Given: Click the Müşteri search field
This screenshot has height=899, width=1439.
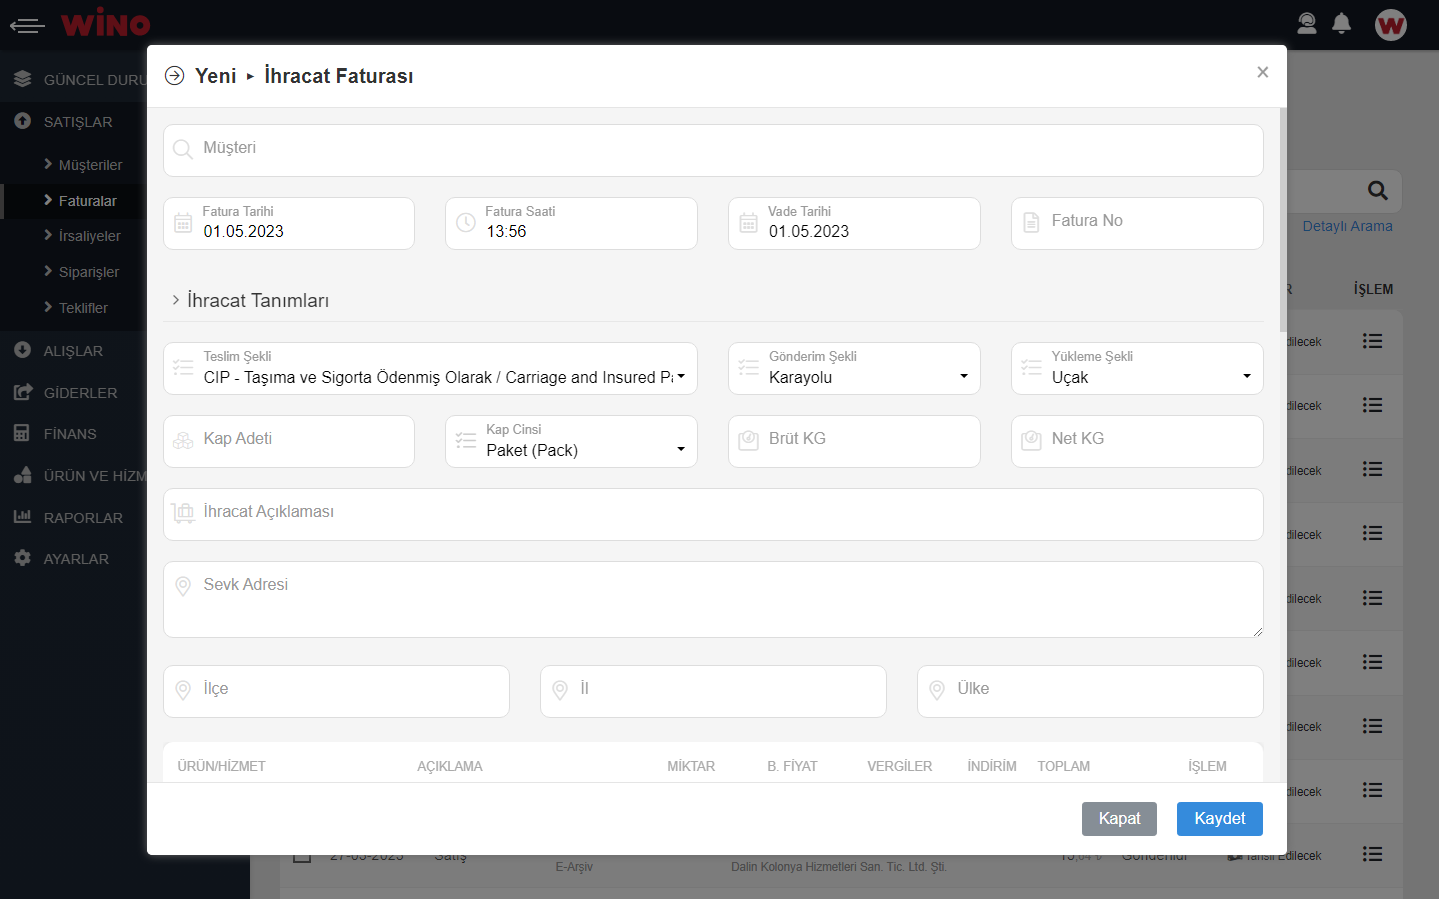Looking at the screenshot, I should (713, 150).
